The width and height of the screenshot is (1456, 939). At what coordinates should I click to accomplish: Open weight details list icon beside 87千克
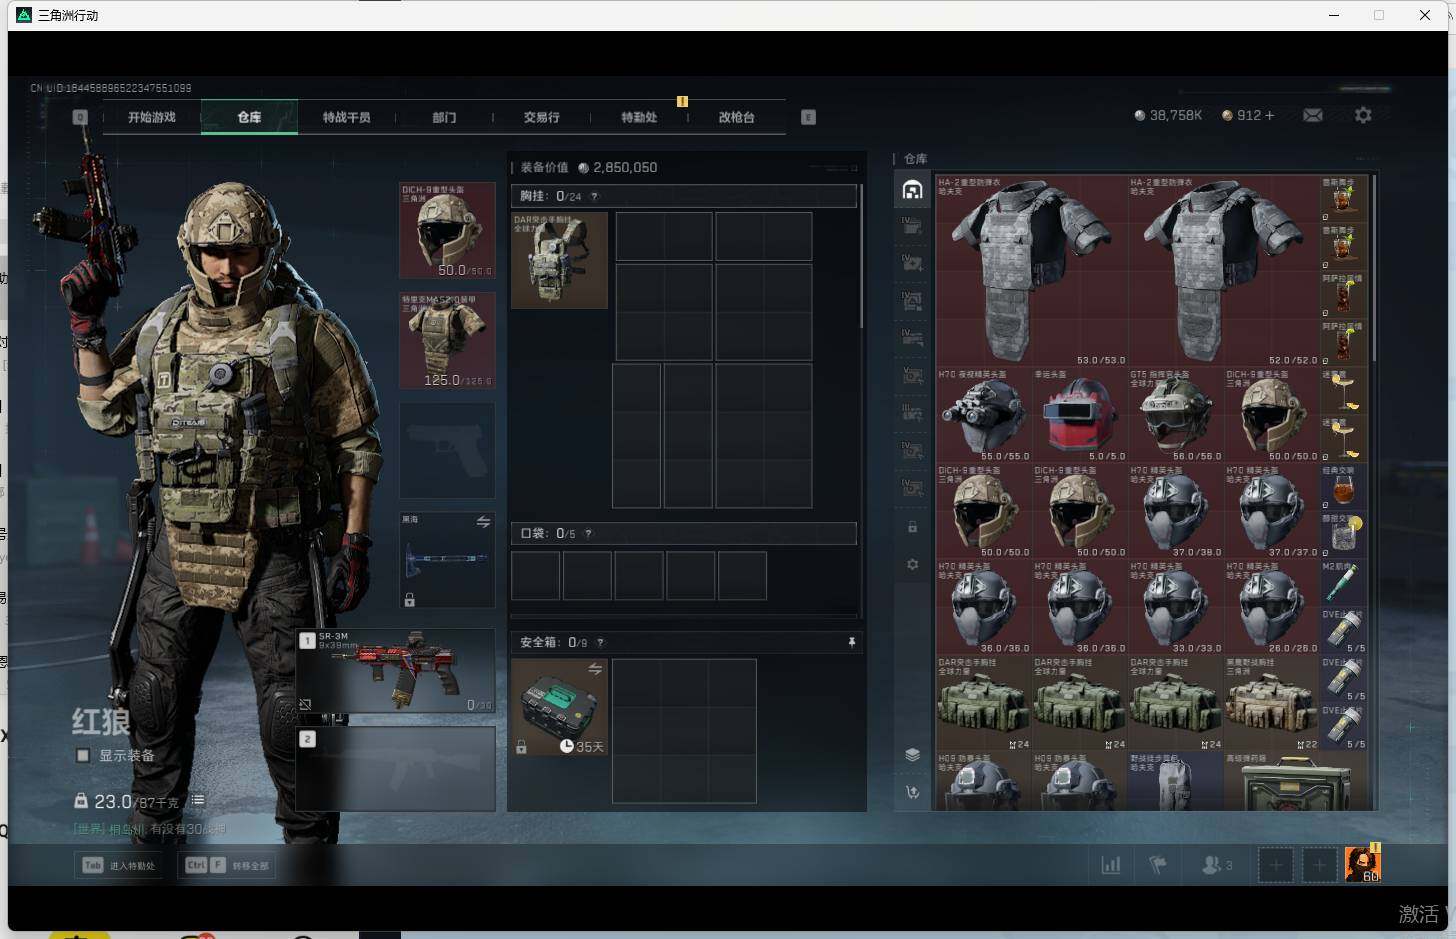point(198,800)
